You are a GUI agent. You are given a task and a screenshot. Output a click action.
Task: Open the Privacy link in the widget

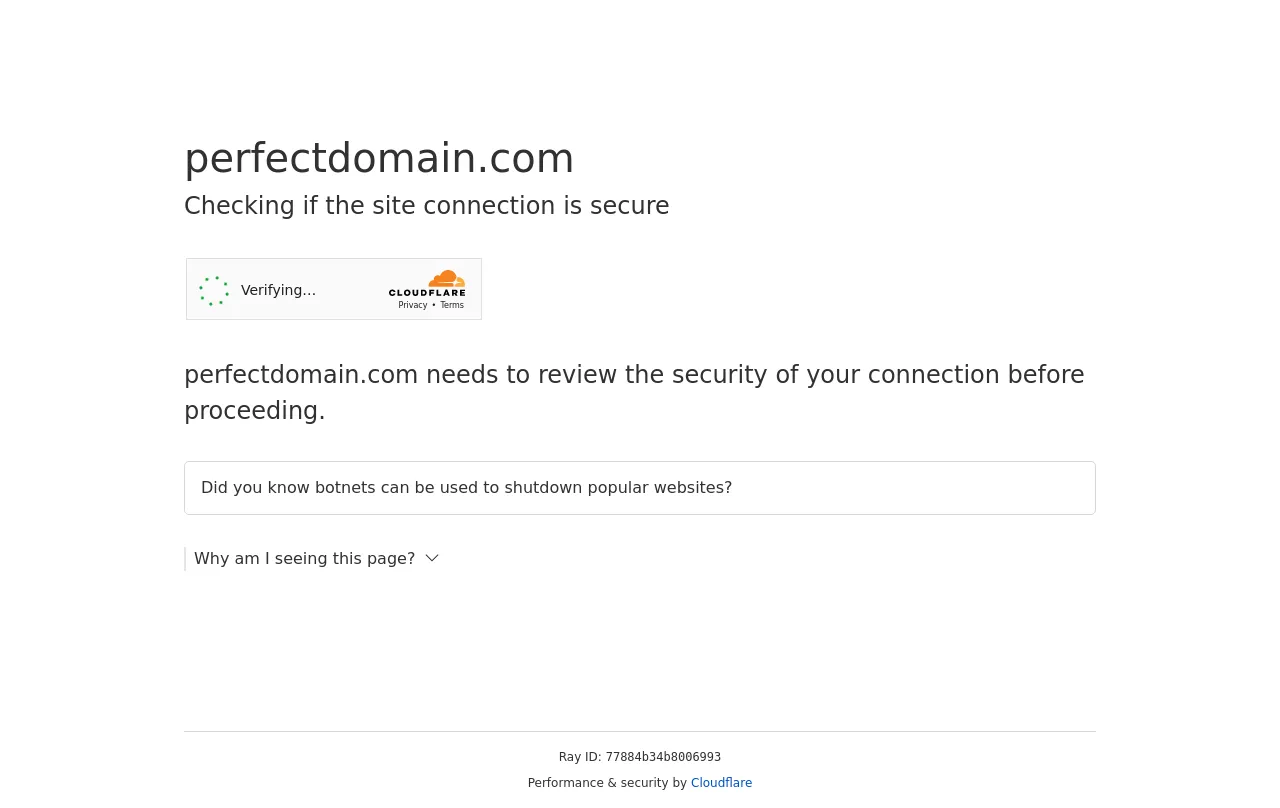[412, 305]
